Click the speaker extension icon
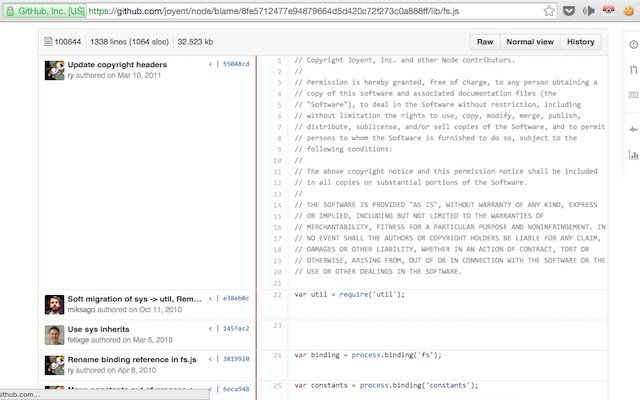The width and height of the screenshot is (640, 400). [x=588, y=11]
